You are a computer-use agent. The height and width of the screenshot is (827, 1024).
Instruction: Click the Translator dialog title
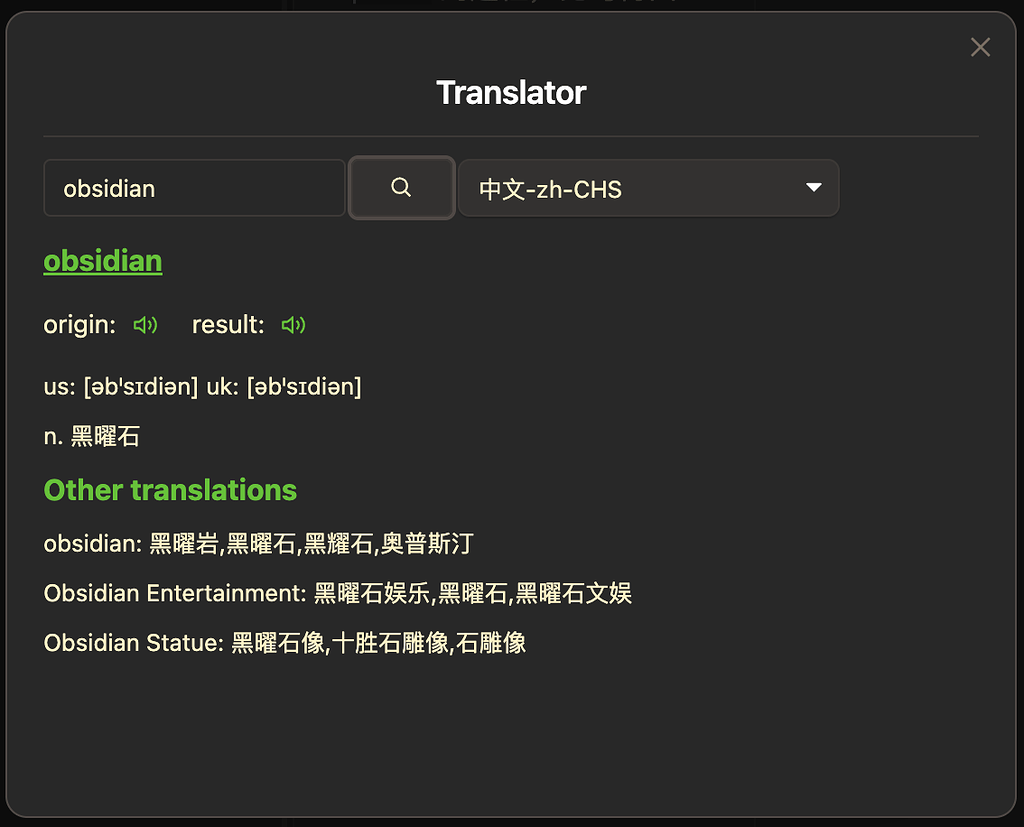[511, 92]
